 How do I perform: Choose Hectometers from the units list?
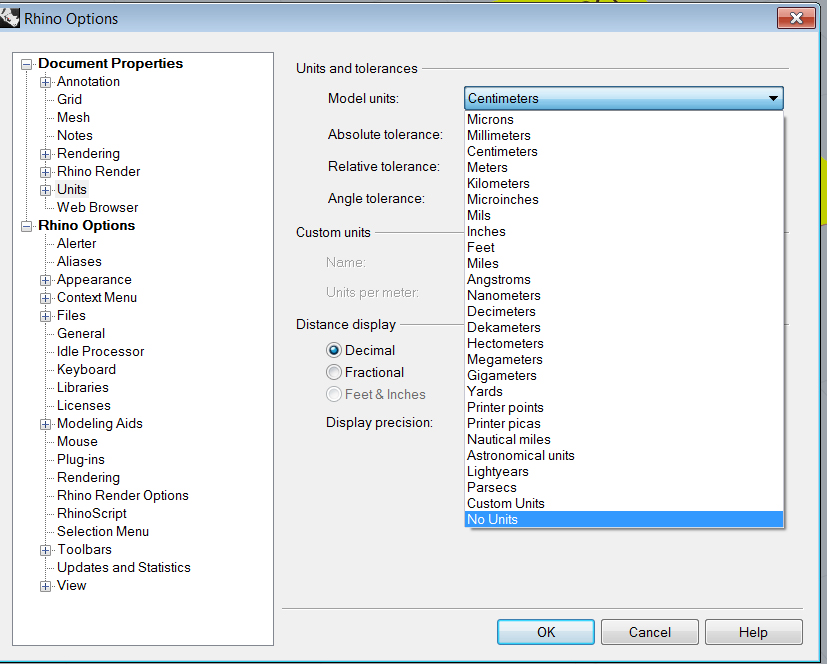click(623, 343)
